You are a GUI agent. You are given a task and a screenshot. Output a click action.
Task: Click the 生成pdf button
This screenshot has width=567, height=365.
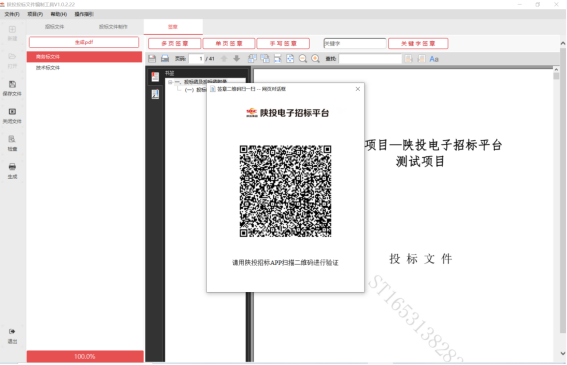click(84, 42)
